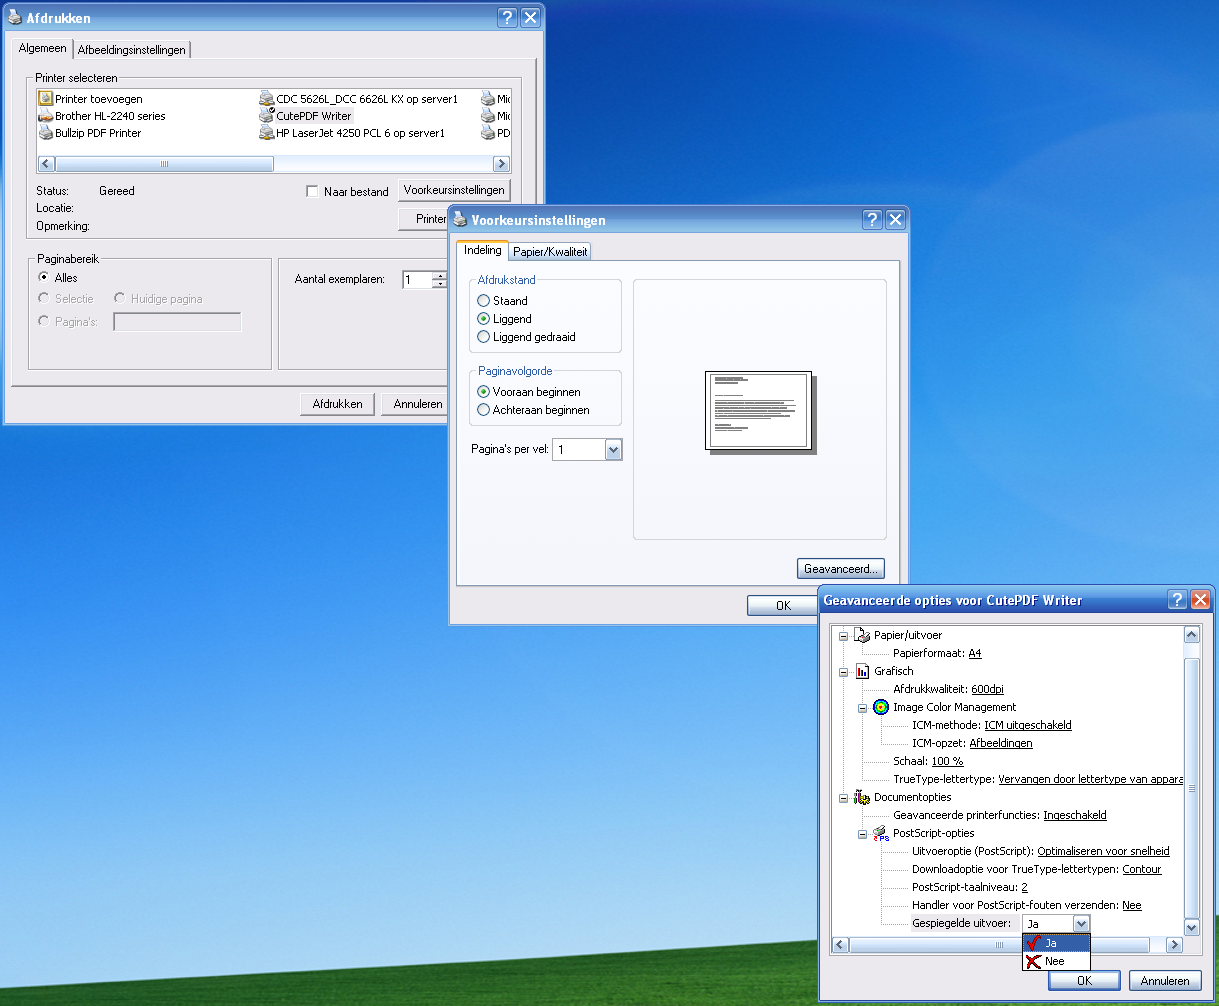
Task: Collapse the Image Color Management node
Action: pos(861,707)
